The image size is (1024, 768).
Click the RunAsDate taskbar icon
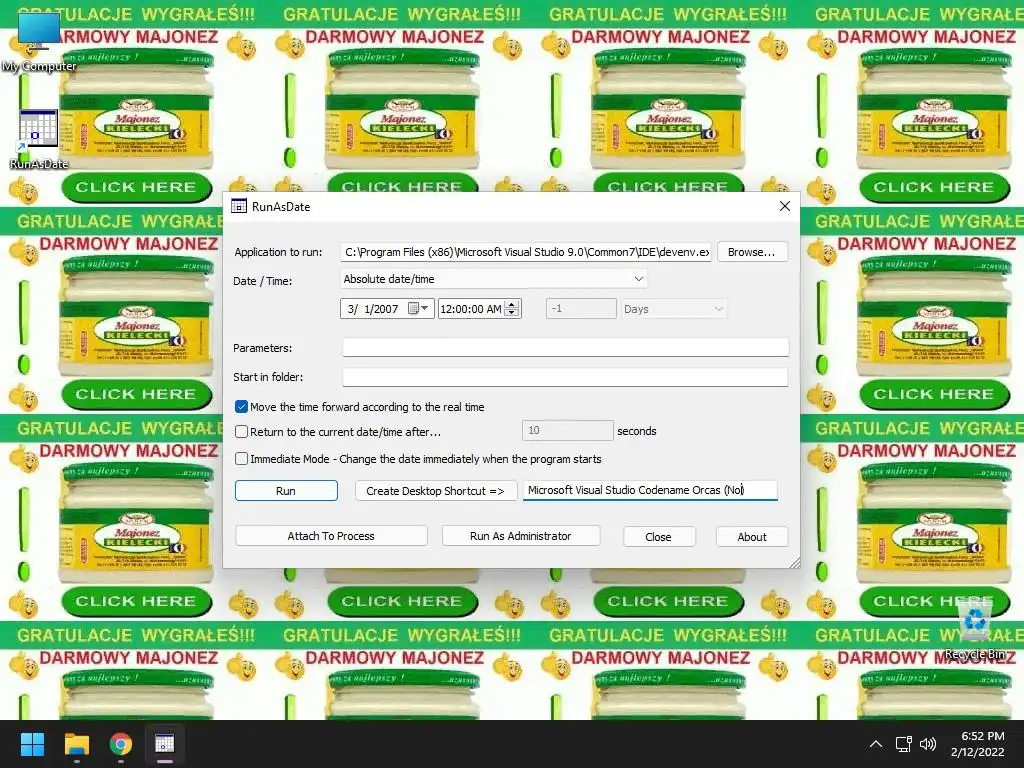point(165,744)
